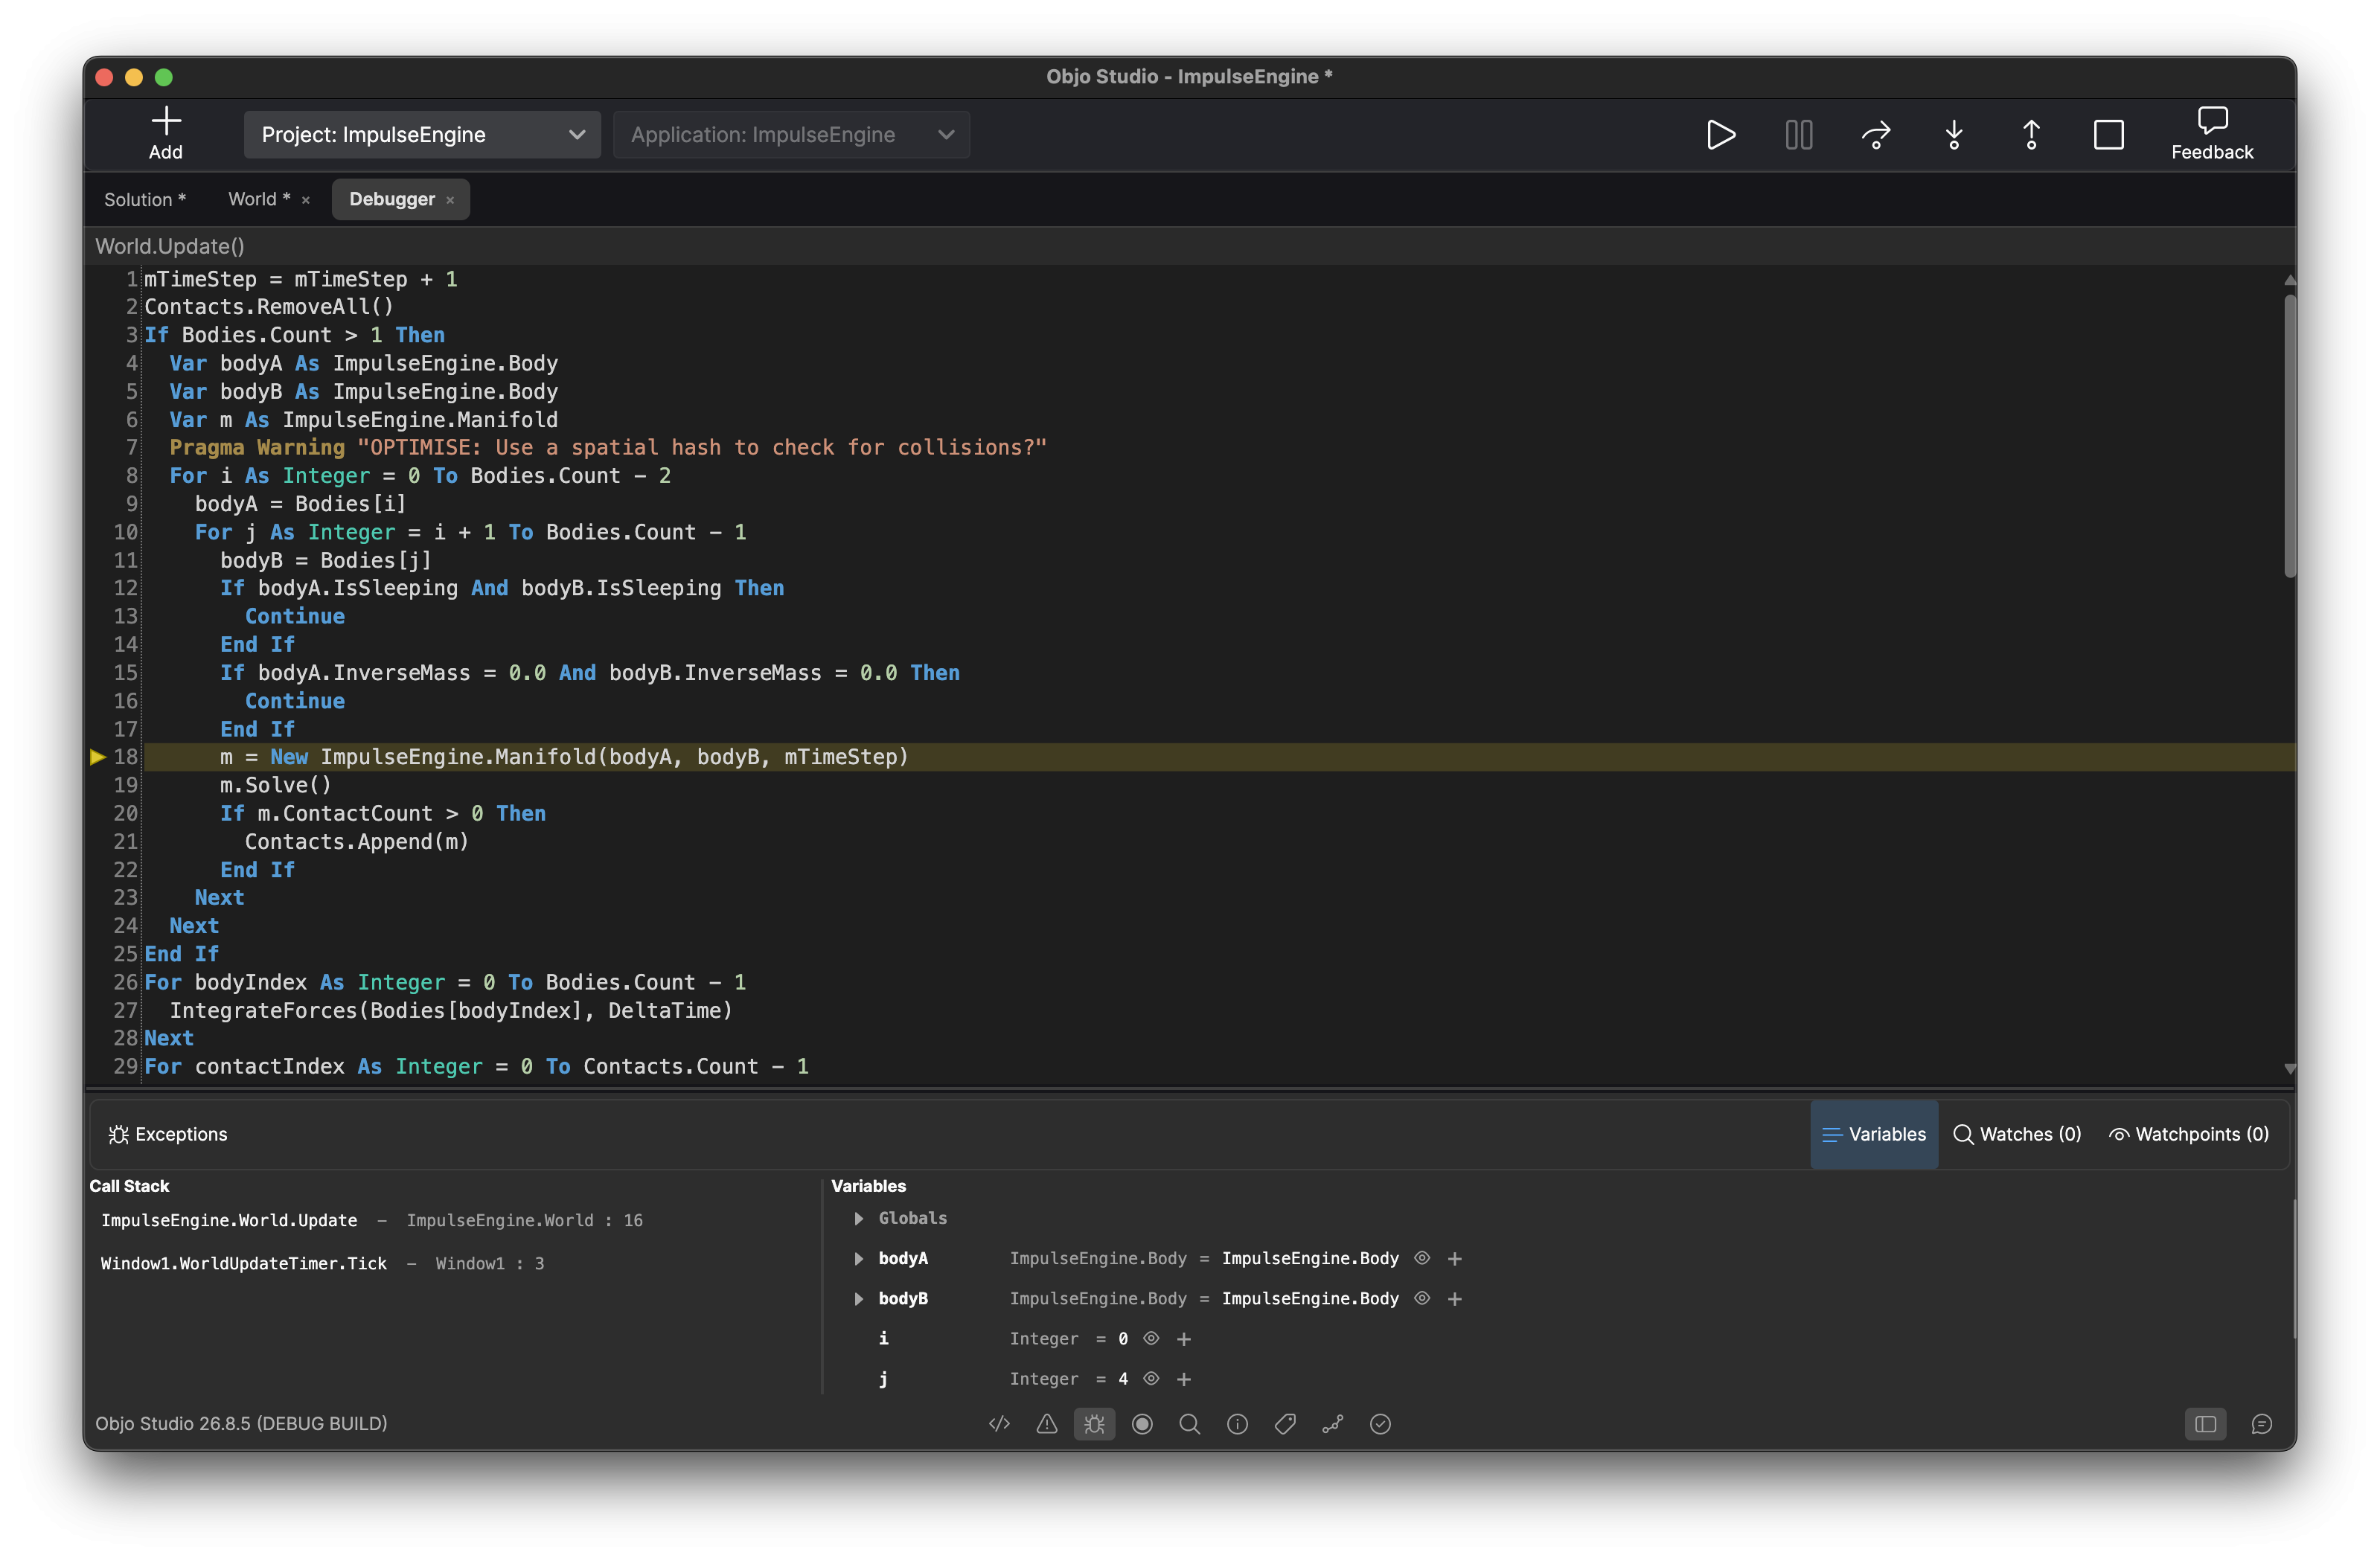Click the variables panel scrollbar
Screen dimensions: 2380x1561
[x=2292, y=1269]
